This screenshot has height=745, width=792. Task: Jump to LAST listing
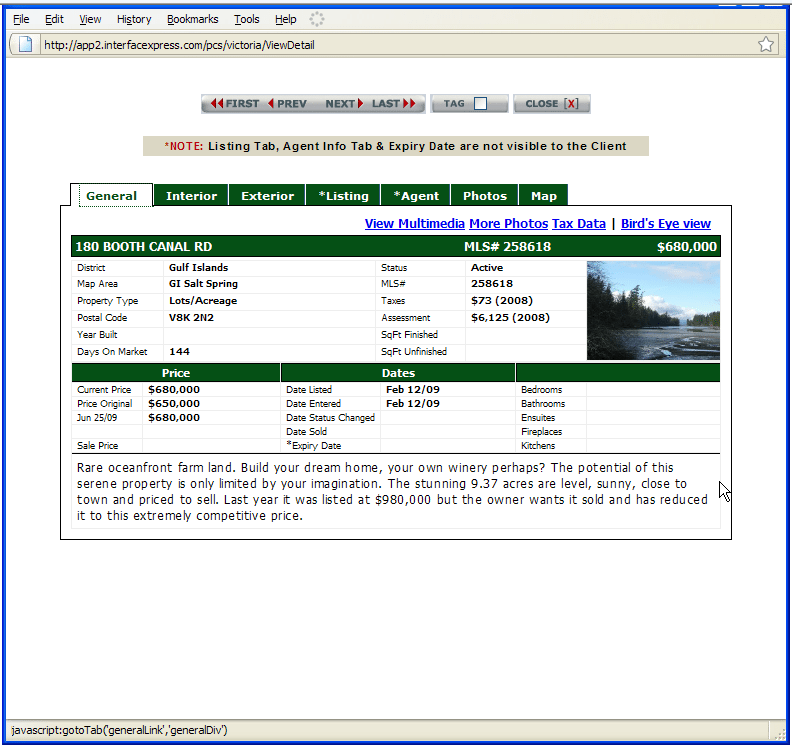pyautogui.click(x=394, y=104)
